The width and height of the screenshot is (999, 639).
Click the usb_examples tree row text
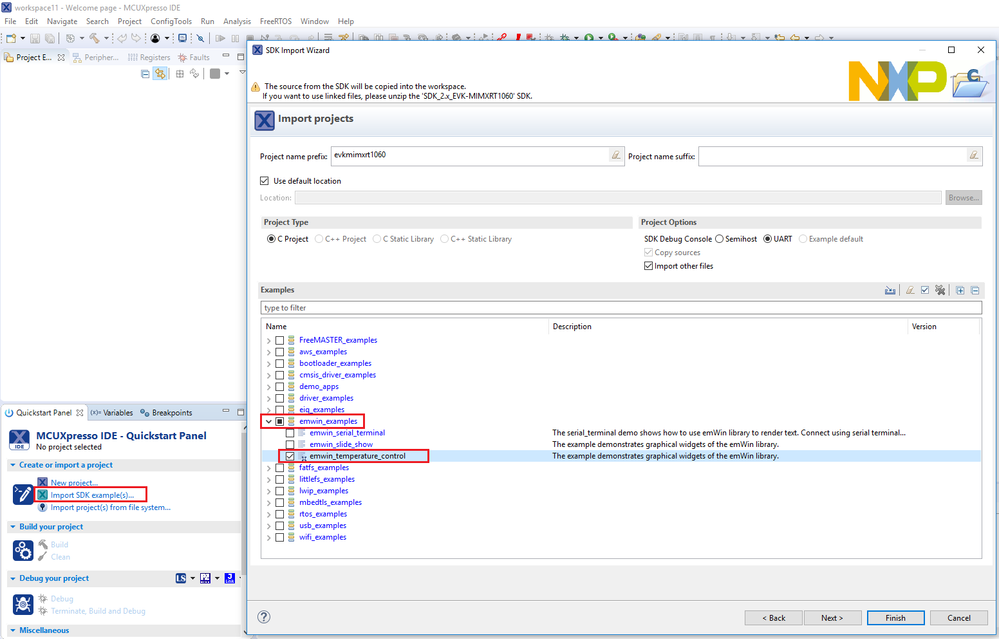point(323,526)
